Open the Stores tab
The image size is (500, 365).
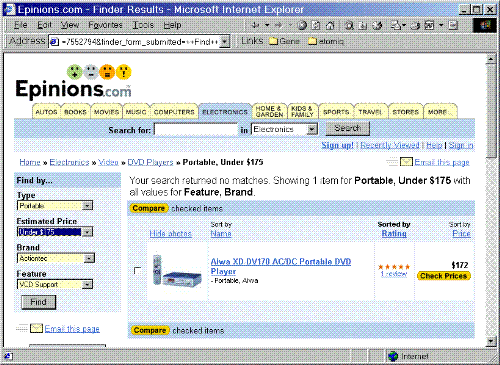pyautogui.click(x=405, y=112)
